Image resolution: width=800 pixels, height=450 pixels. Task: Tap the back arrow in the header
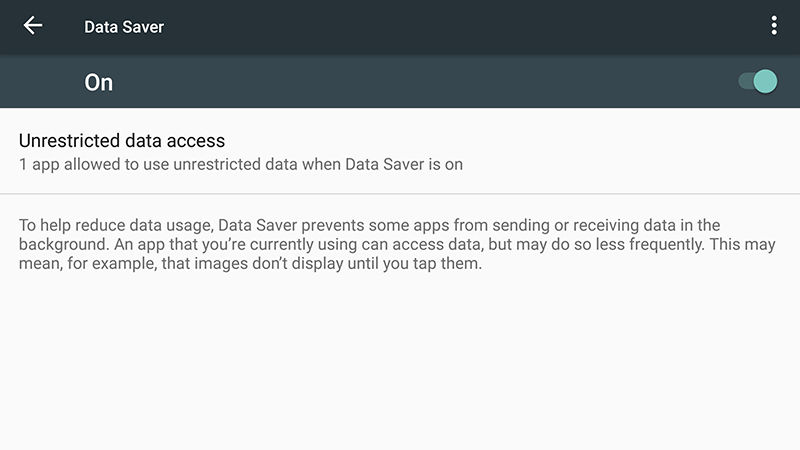click(x=33, y=26)
